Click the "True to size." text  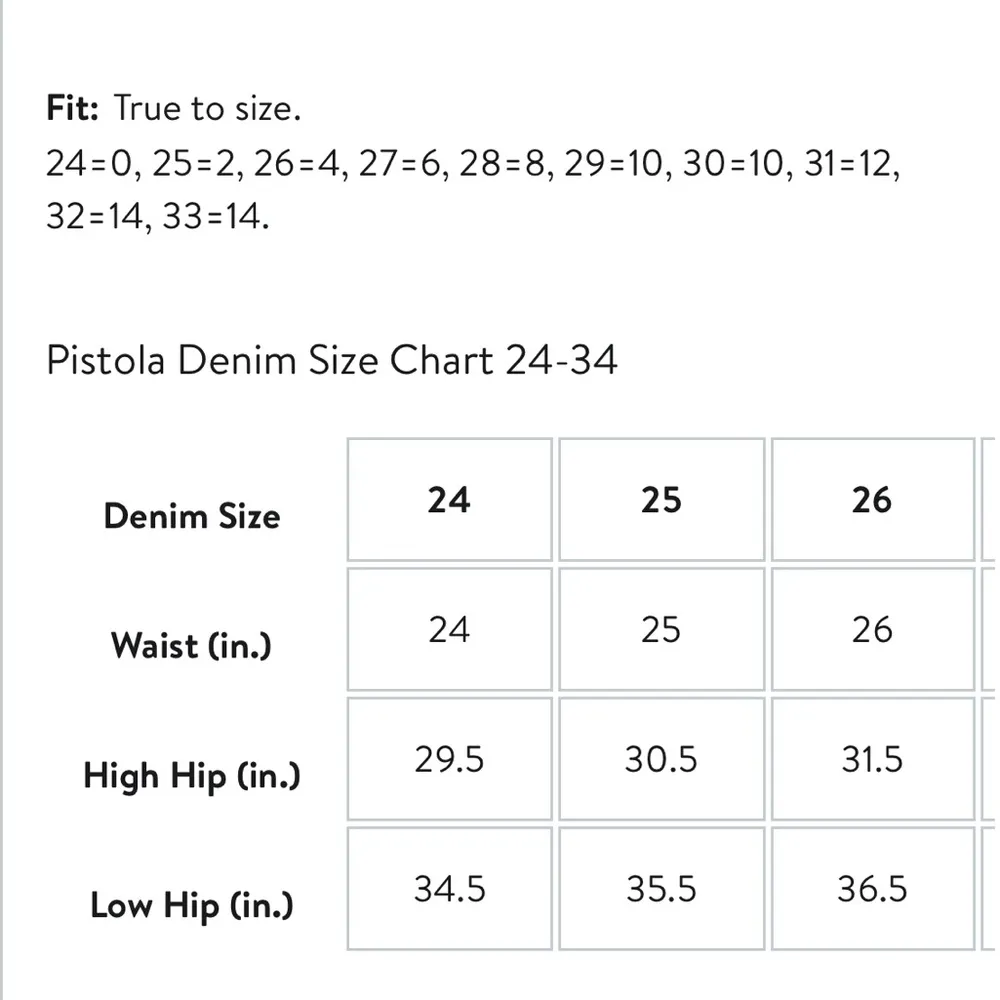[x=207, y=108]
